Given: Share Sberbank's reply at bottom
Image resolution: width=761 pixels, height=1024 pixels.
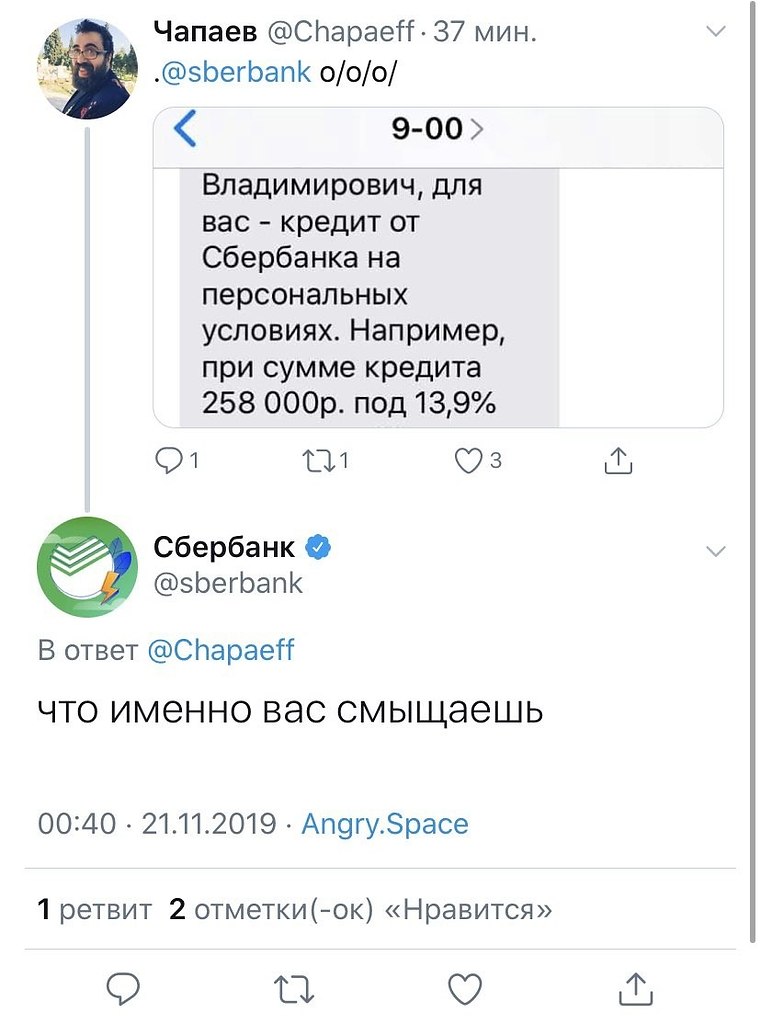Looking at the screenshot, I should point(636,988).
